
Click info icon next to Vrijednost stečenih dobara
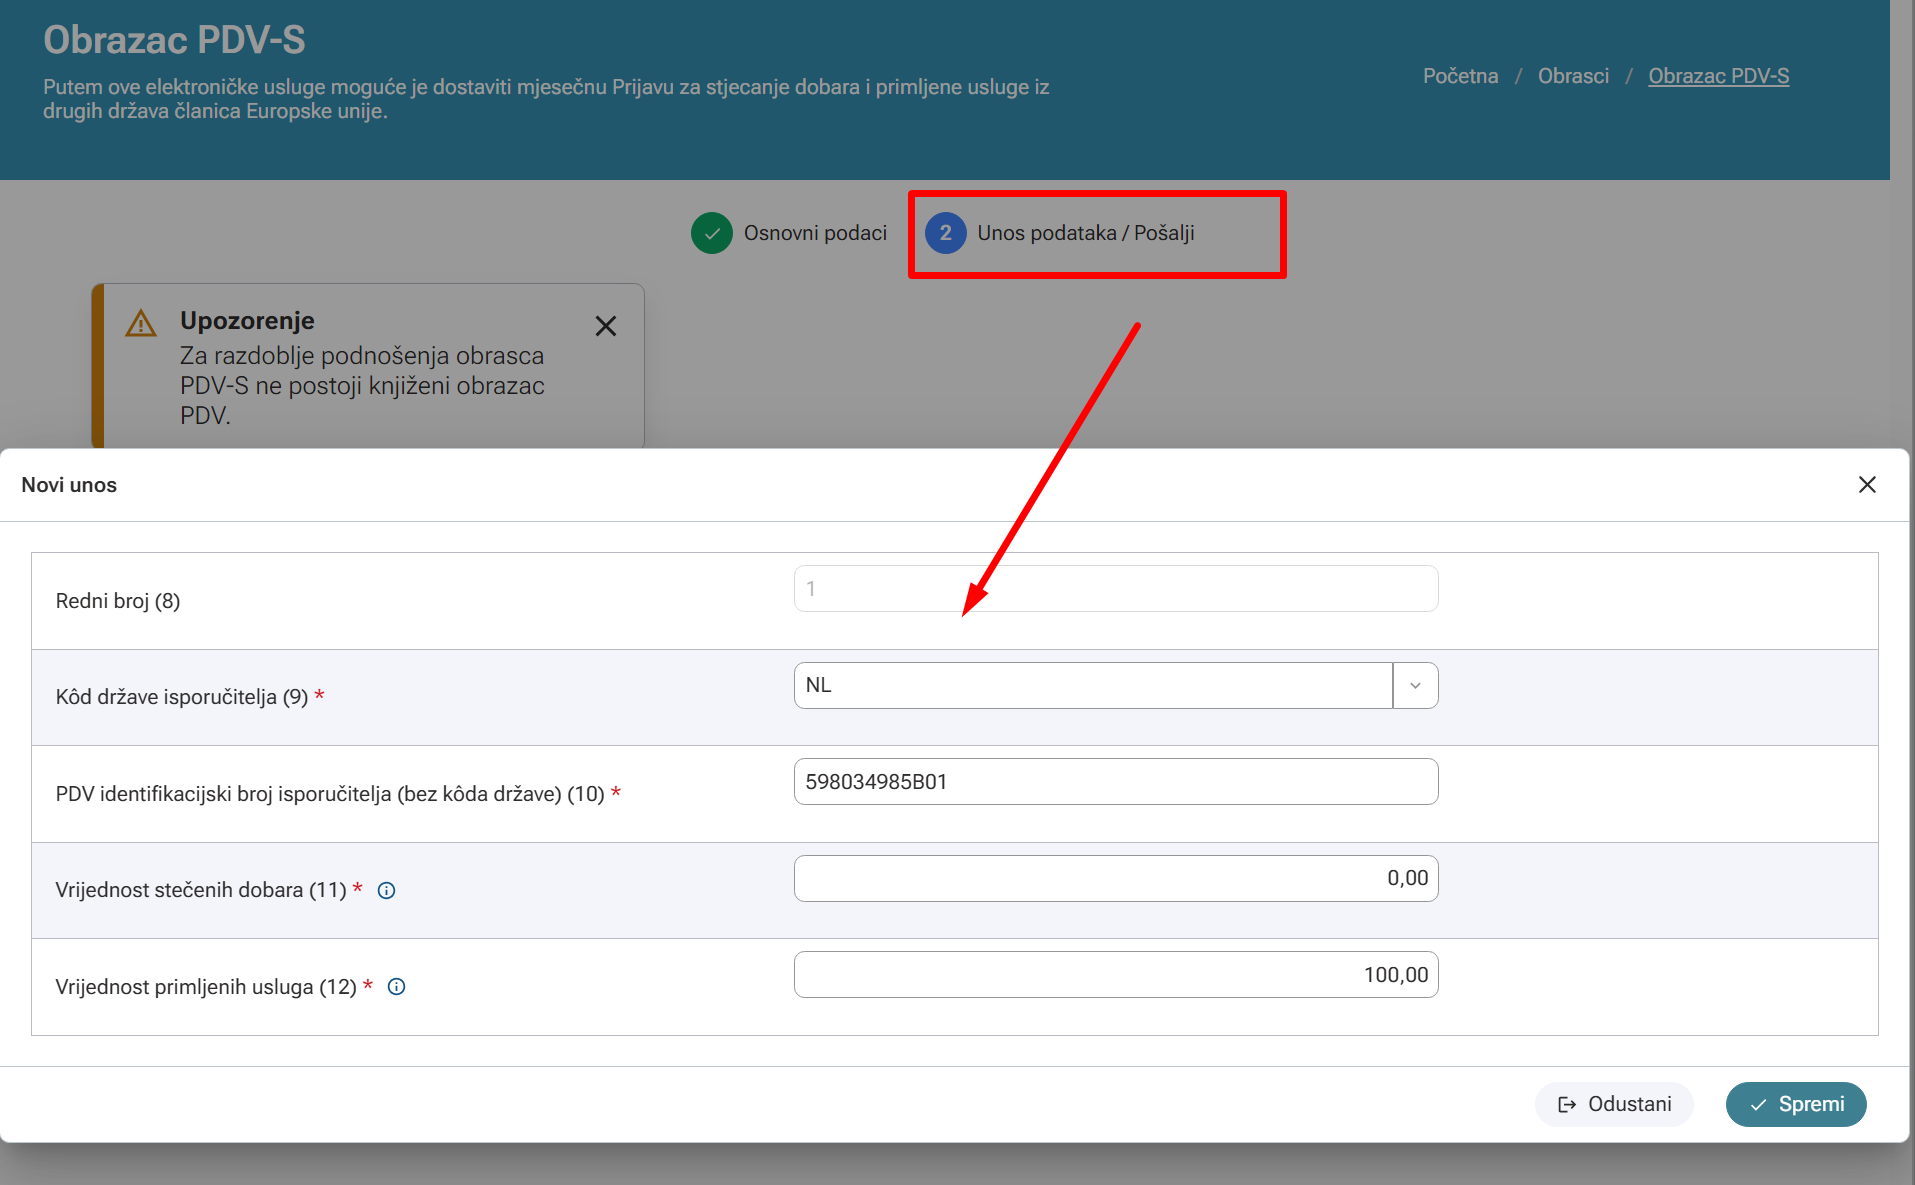click(386, 890)
